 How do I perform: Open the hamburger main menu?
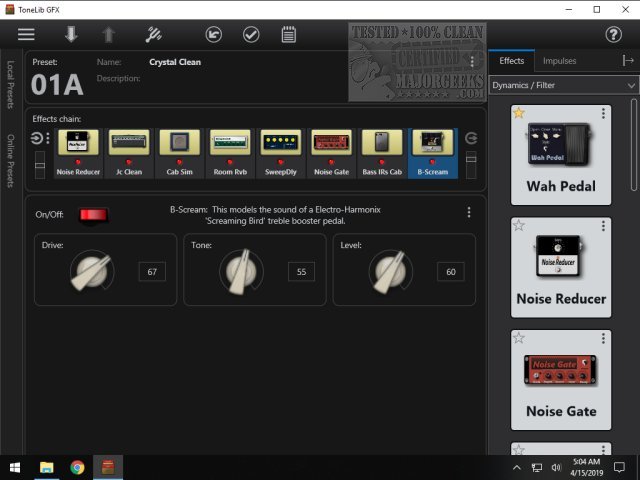26,34
